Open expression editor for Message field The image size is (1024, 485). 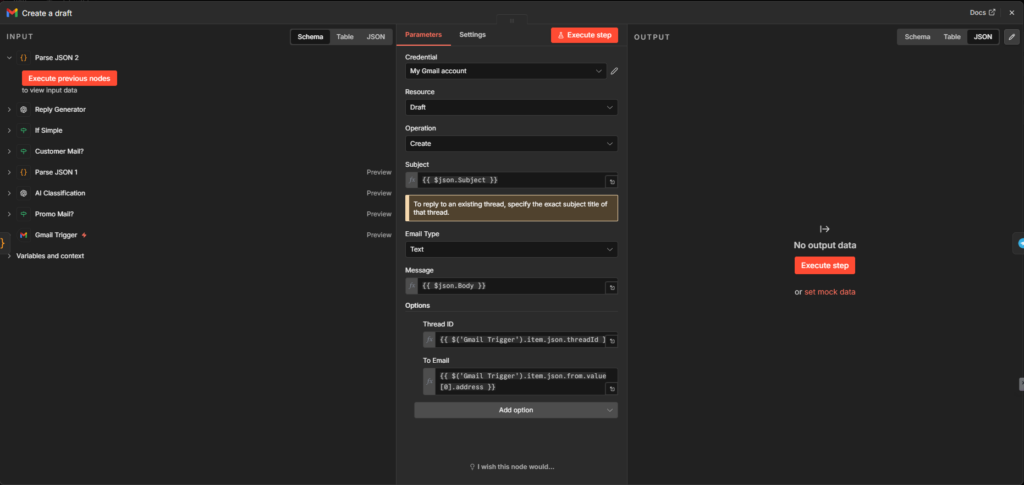(x=611, y=288)
